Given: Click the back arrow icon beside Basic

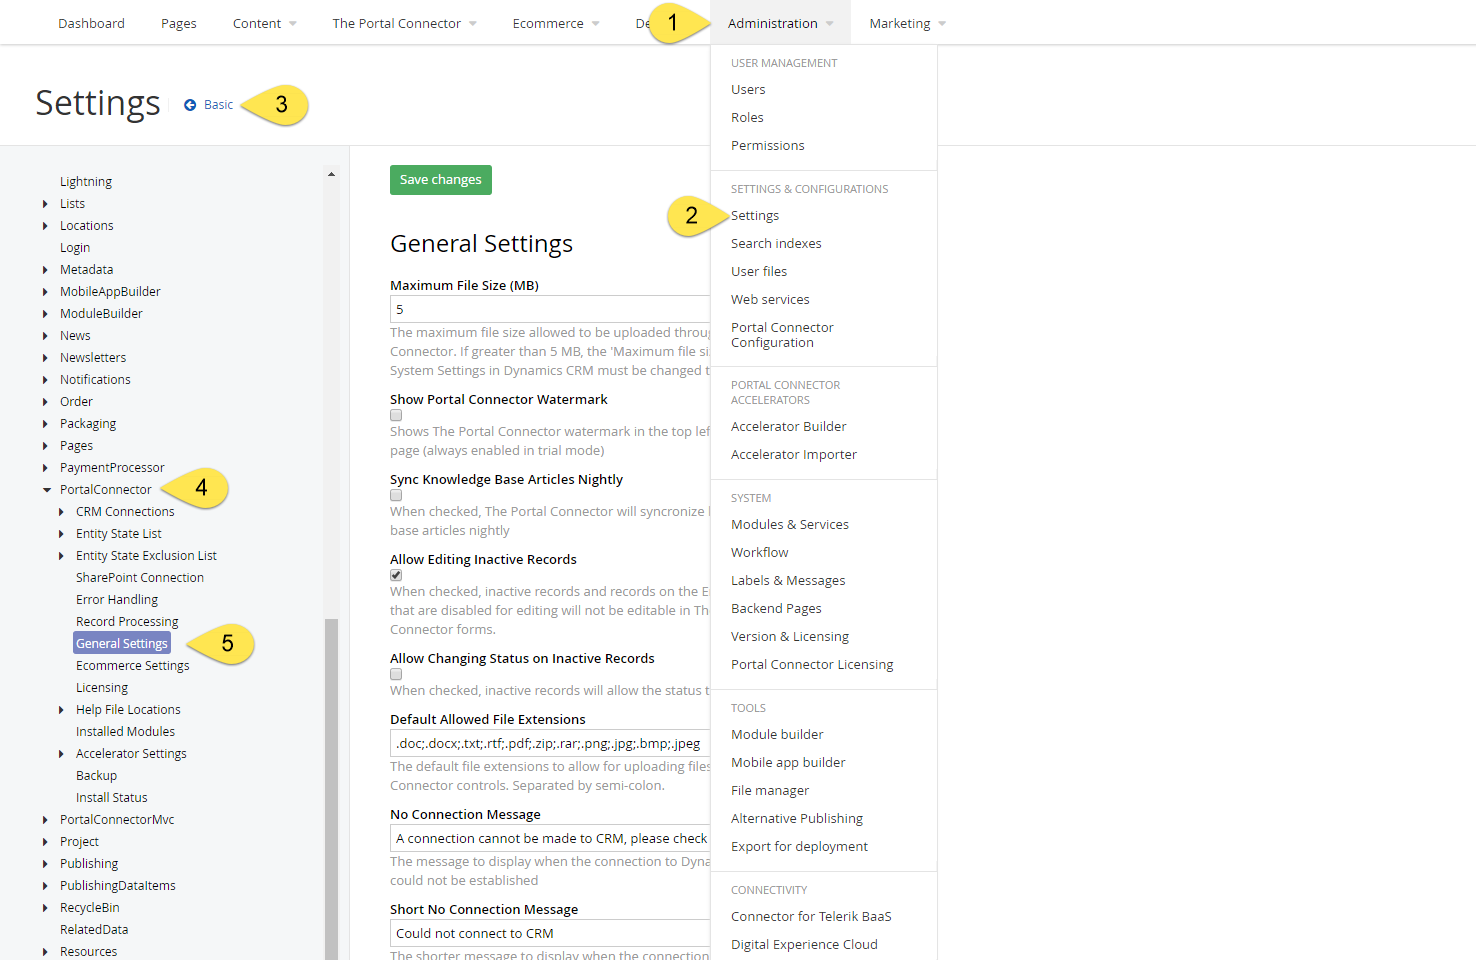Looking at the screenshot, I should (x=190, y=105).
